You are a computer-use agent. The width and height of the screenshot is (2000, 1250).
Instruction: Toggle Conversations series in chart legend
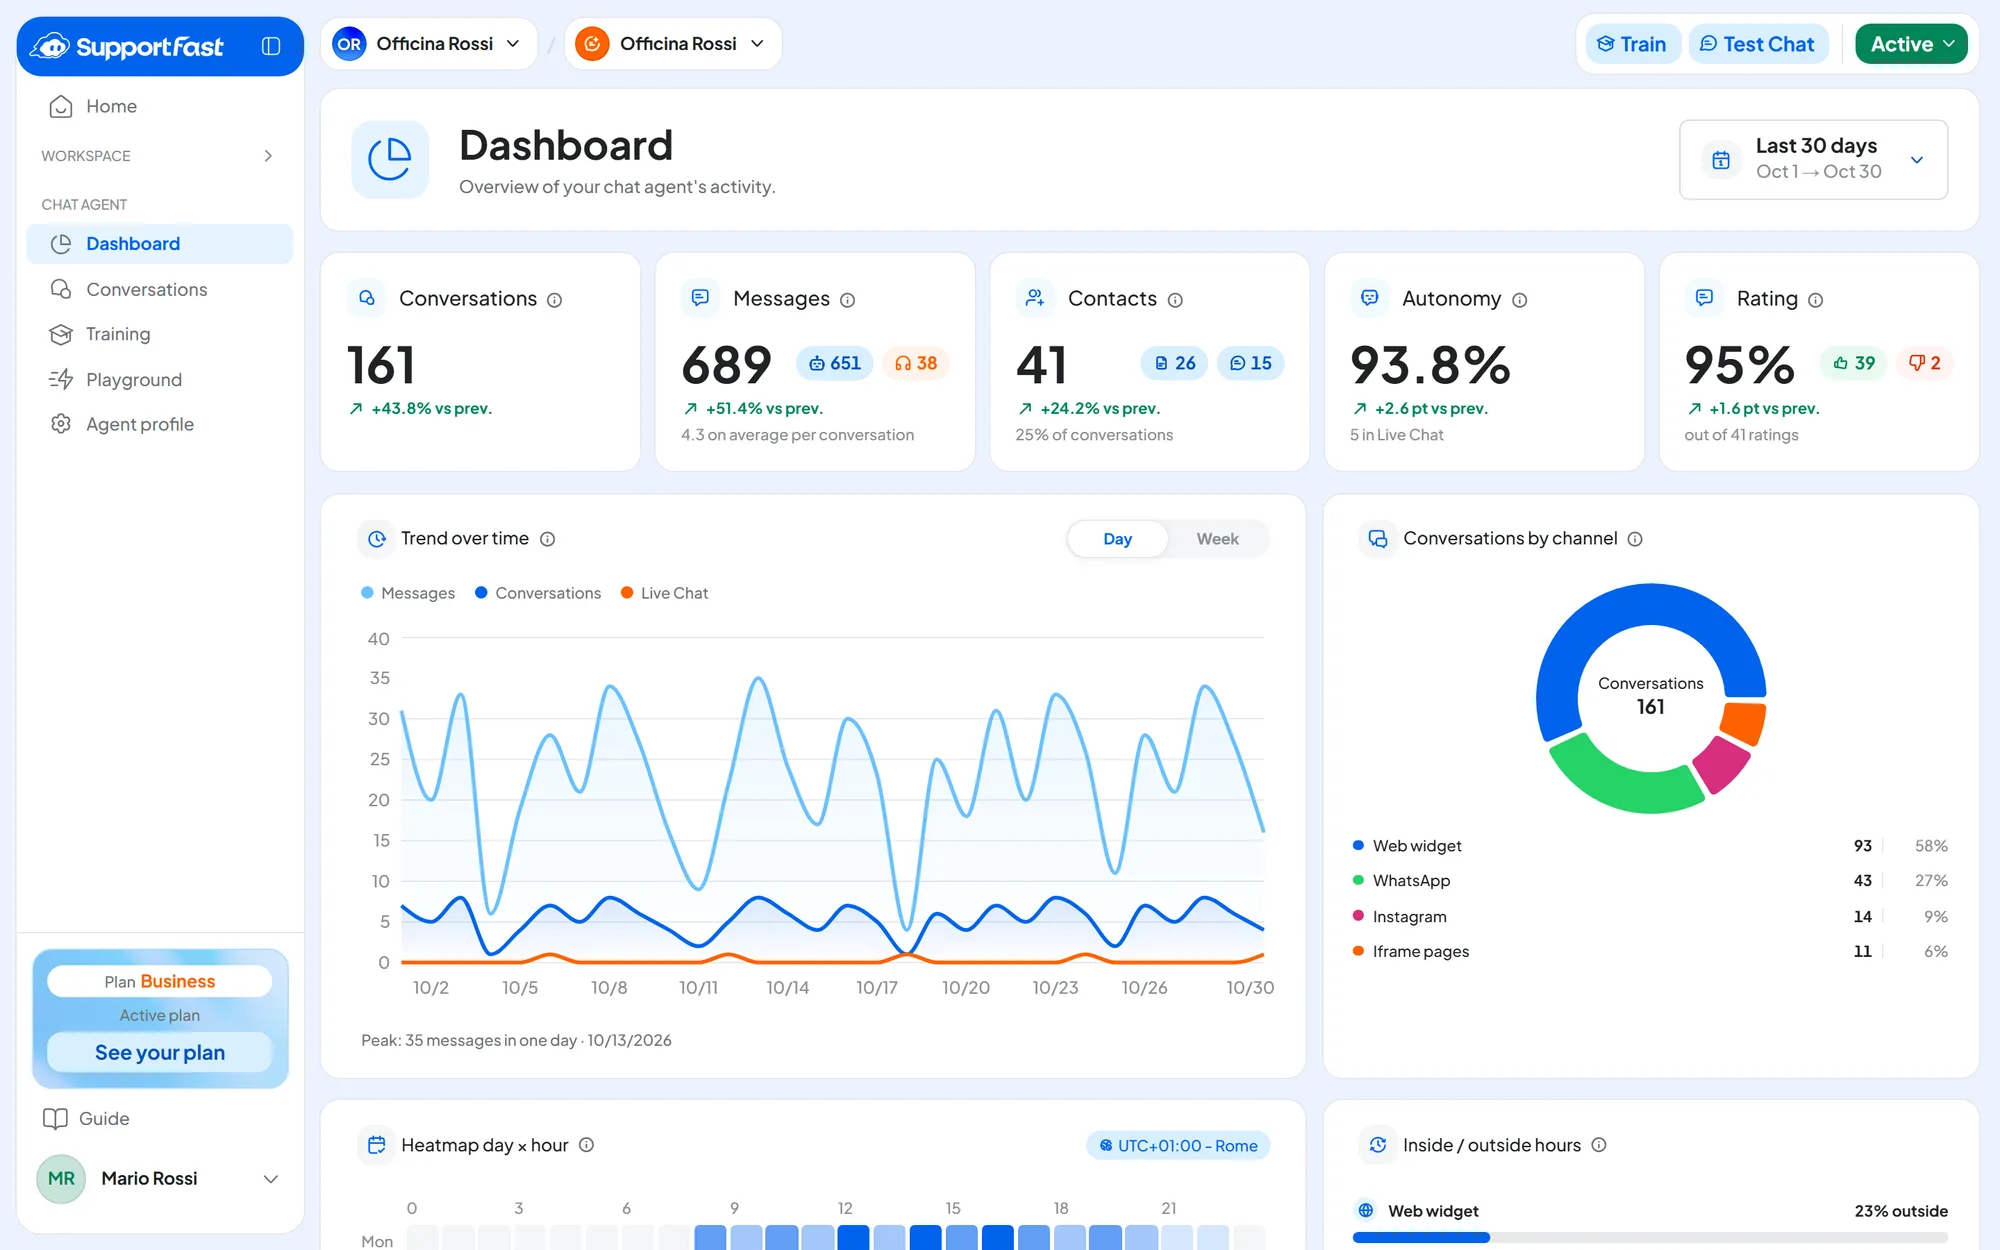(x=538, y=593)
